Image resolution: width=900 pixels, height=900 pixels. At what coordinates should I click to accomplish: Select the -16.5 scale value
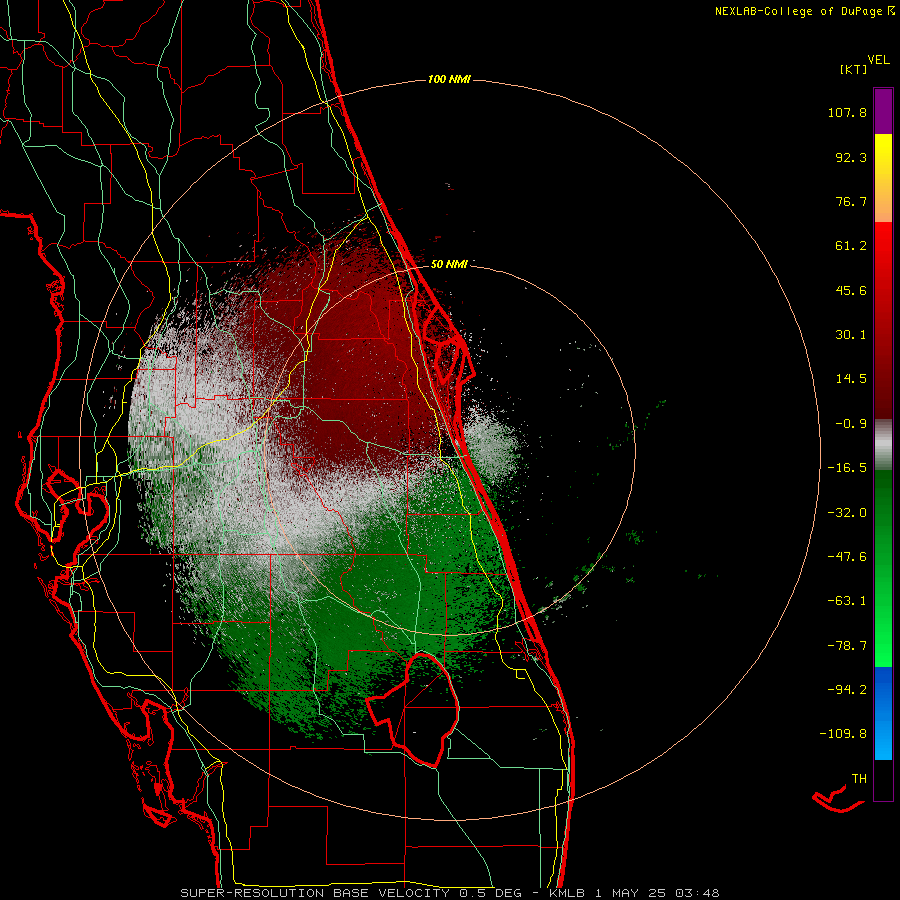(847, 468)
